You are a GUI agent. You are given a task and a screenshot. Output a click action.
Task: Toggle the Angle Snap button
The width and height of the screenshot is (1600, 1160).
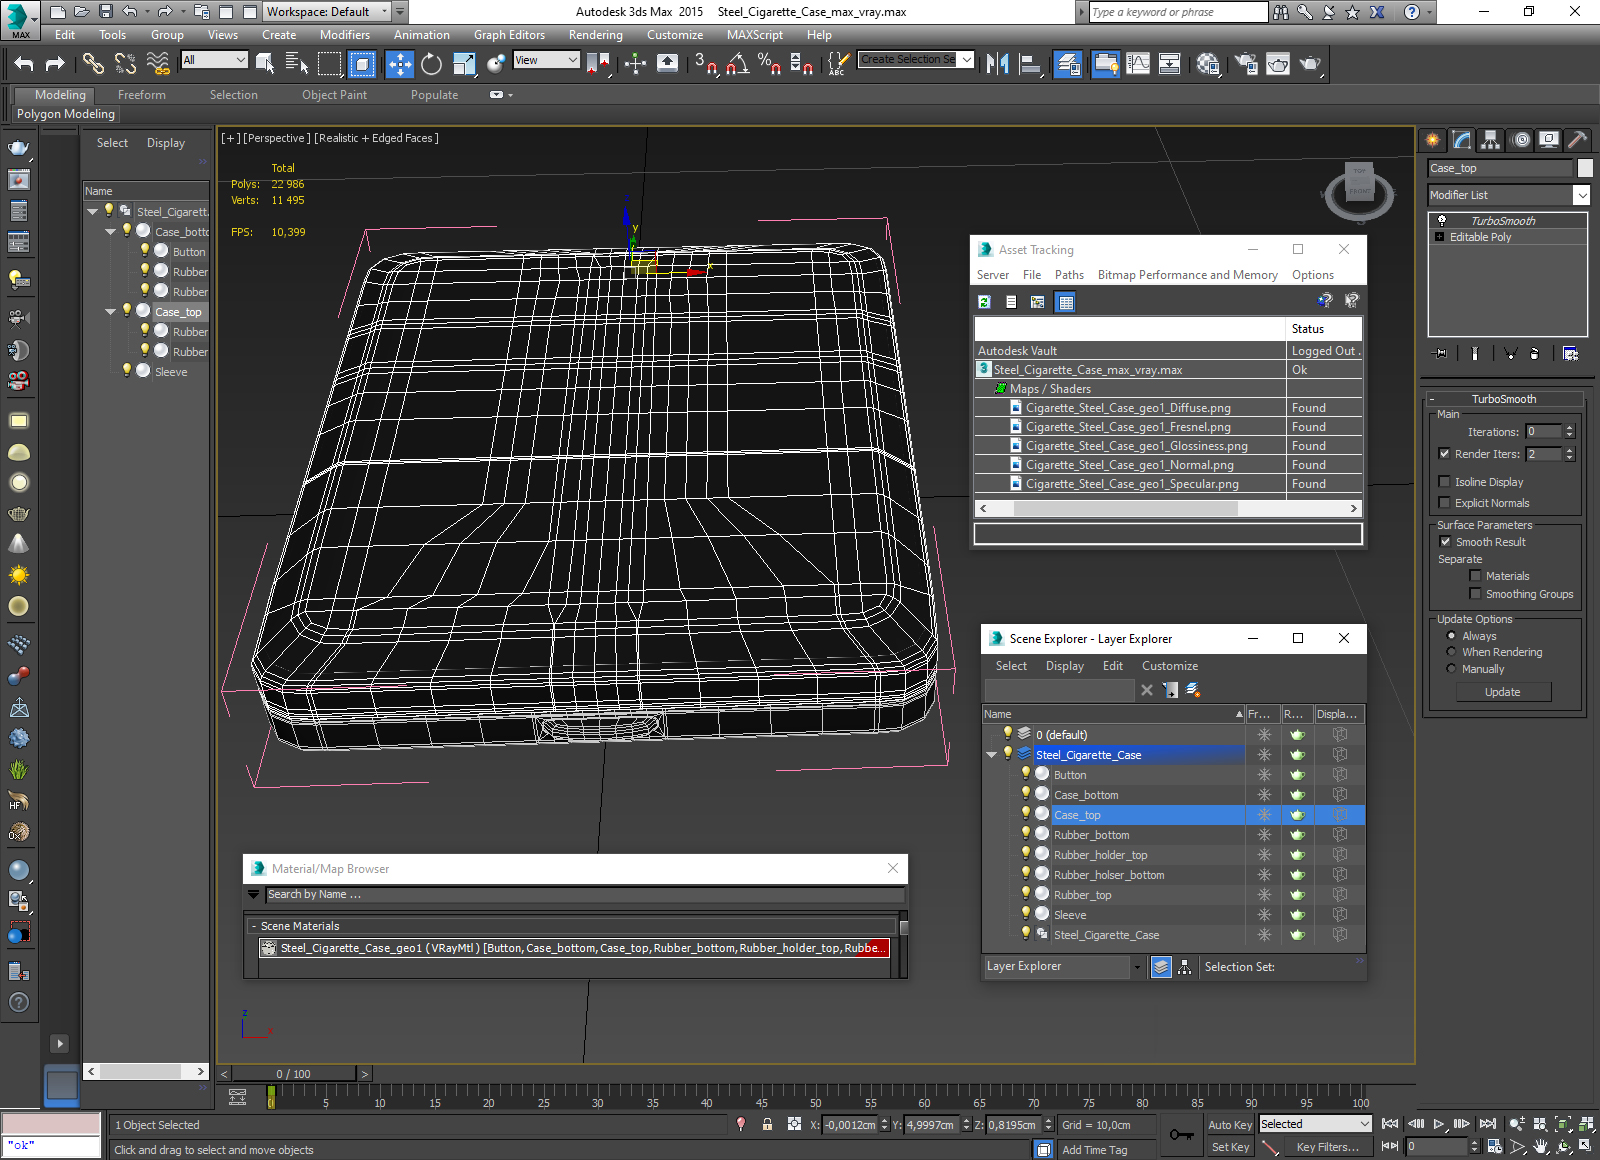point(738,64)
